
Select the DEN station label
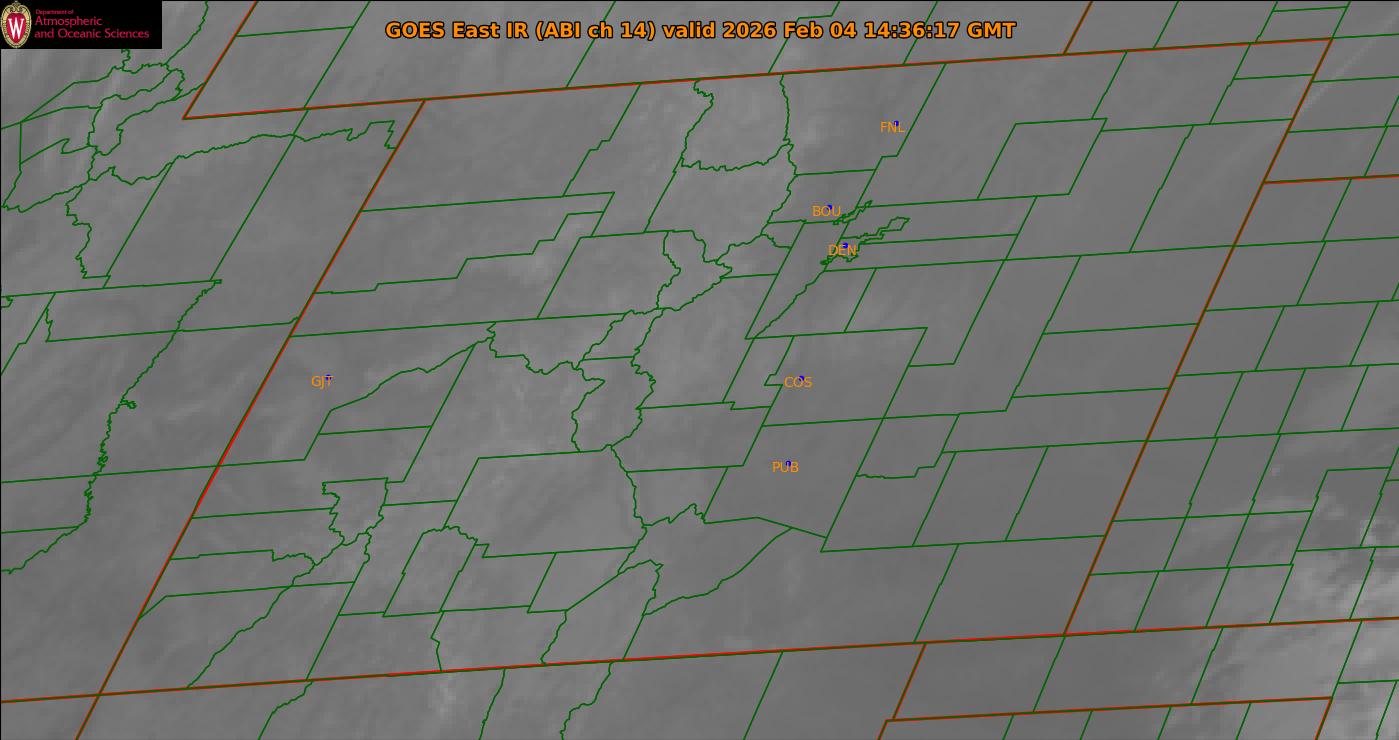(x=842, y=250)
